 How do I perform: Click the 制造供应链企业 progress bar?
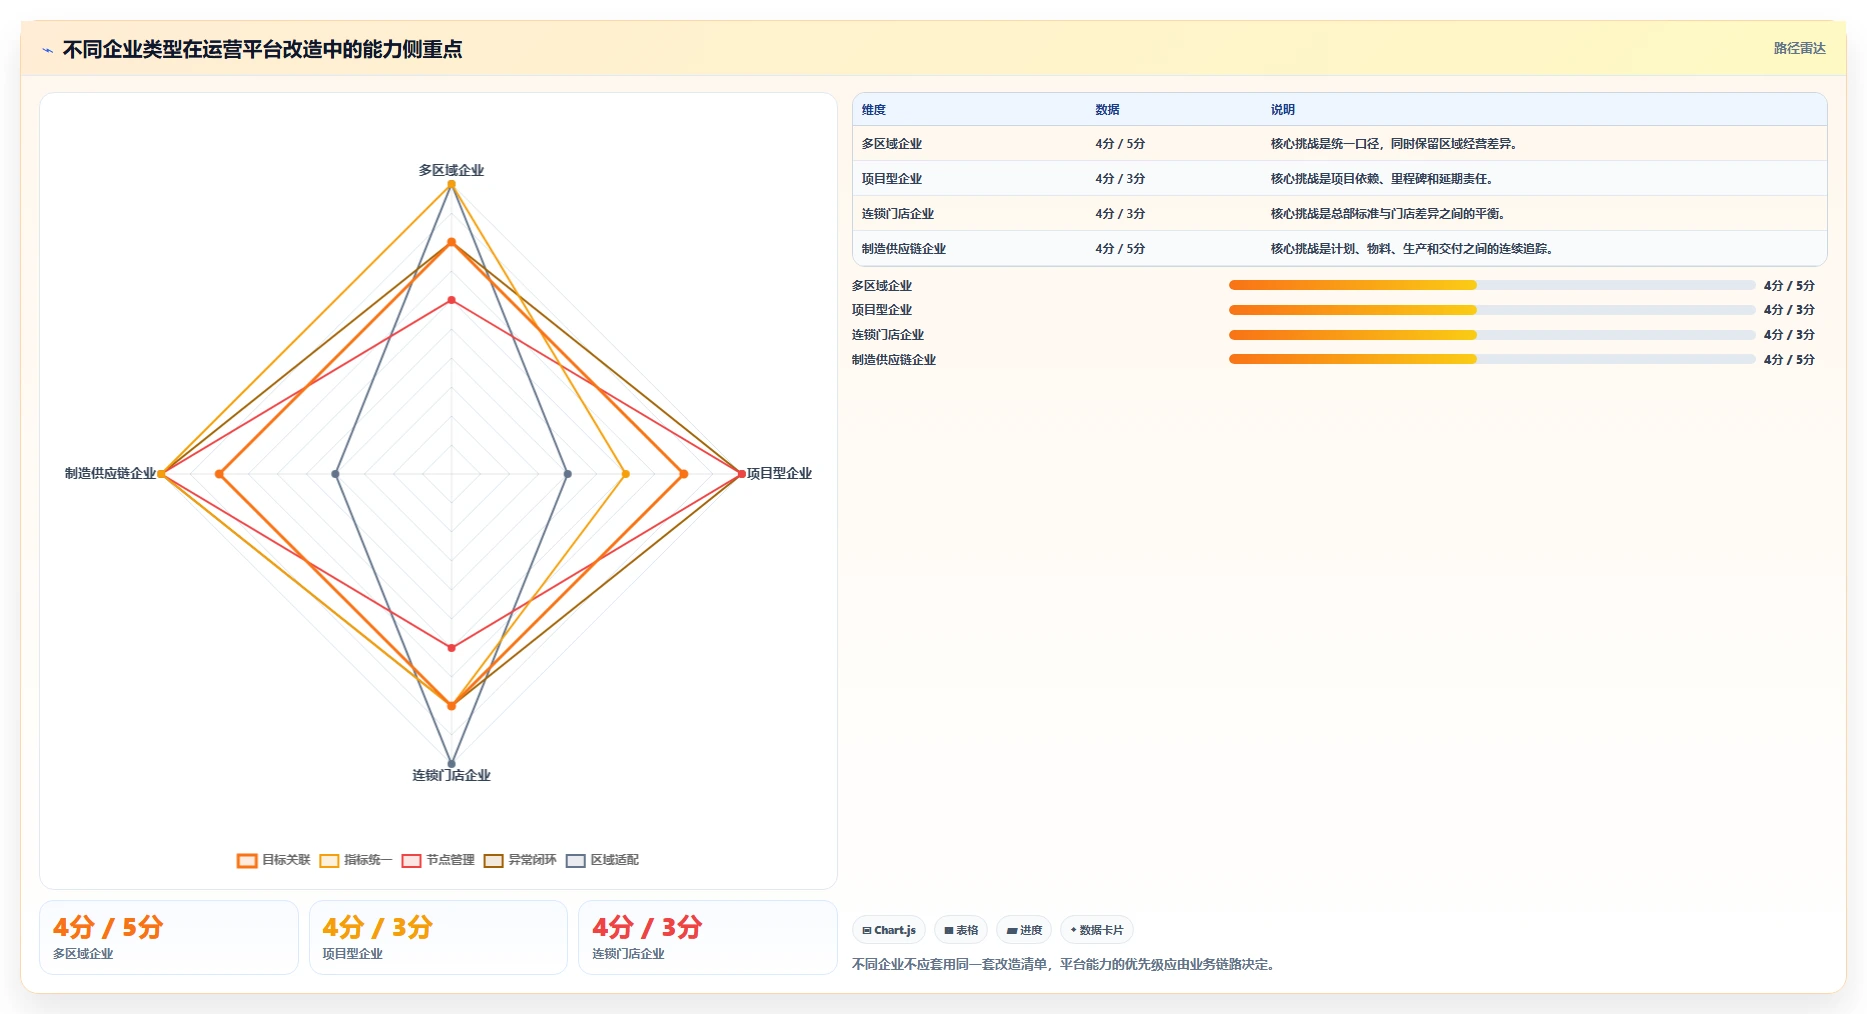tap(1492, 359)
